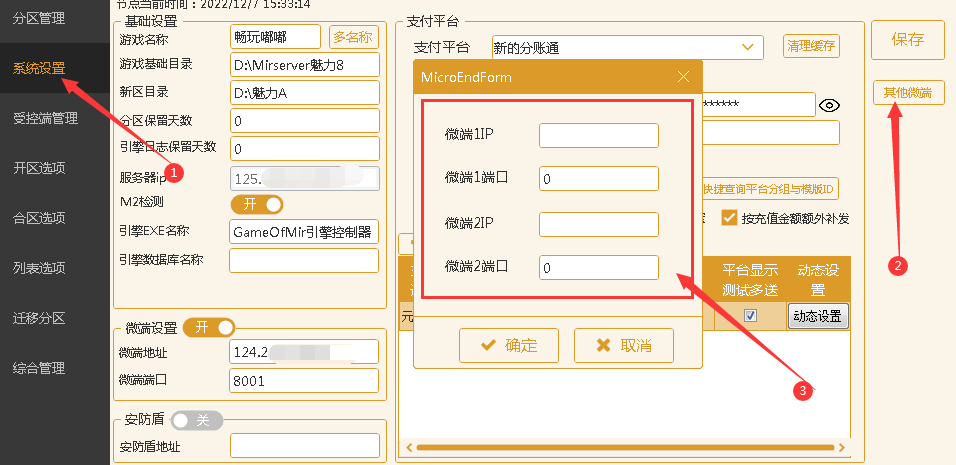The width and height of the screenshot is (956, 465).
Task: Click the eye icon to reveal password
Action: (x=828, y=105)
